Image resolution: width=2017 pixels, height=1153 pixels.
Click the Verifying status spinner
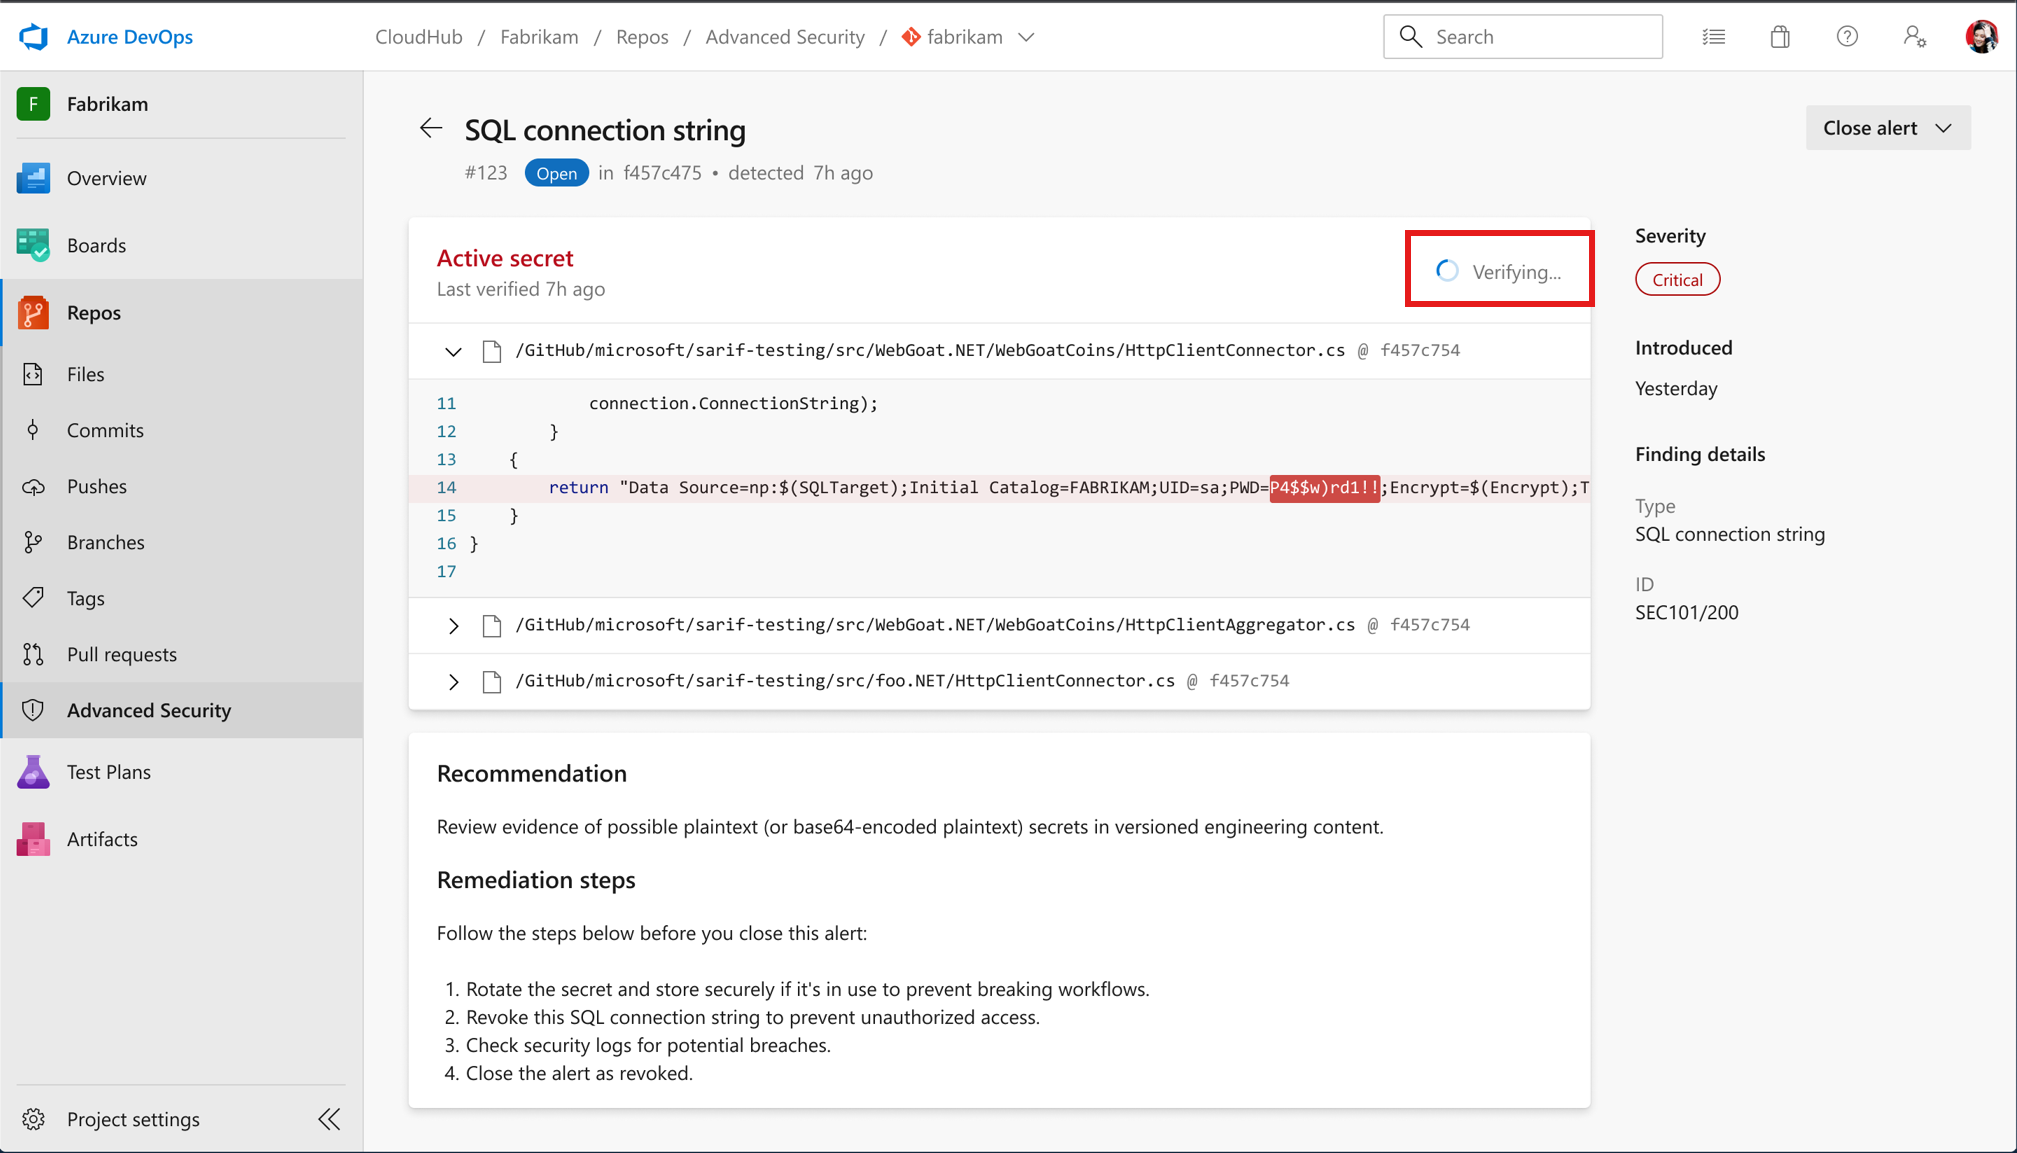[1448, 271]
